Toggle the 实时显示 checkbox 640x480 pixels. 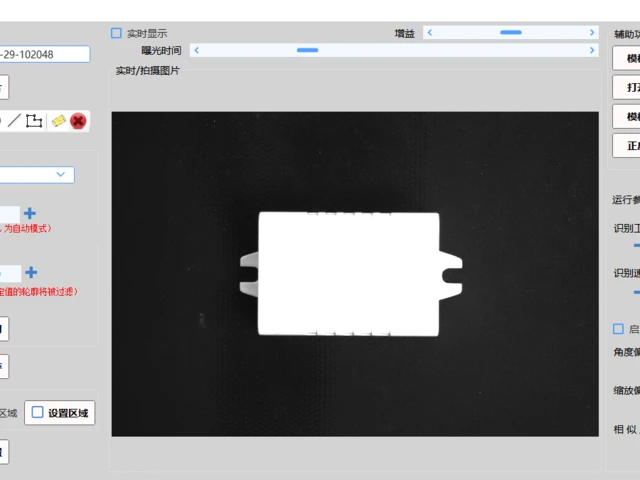pos(116,33)
